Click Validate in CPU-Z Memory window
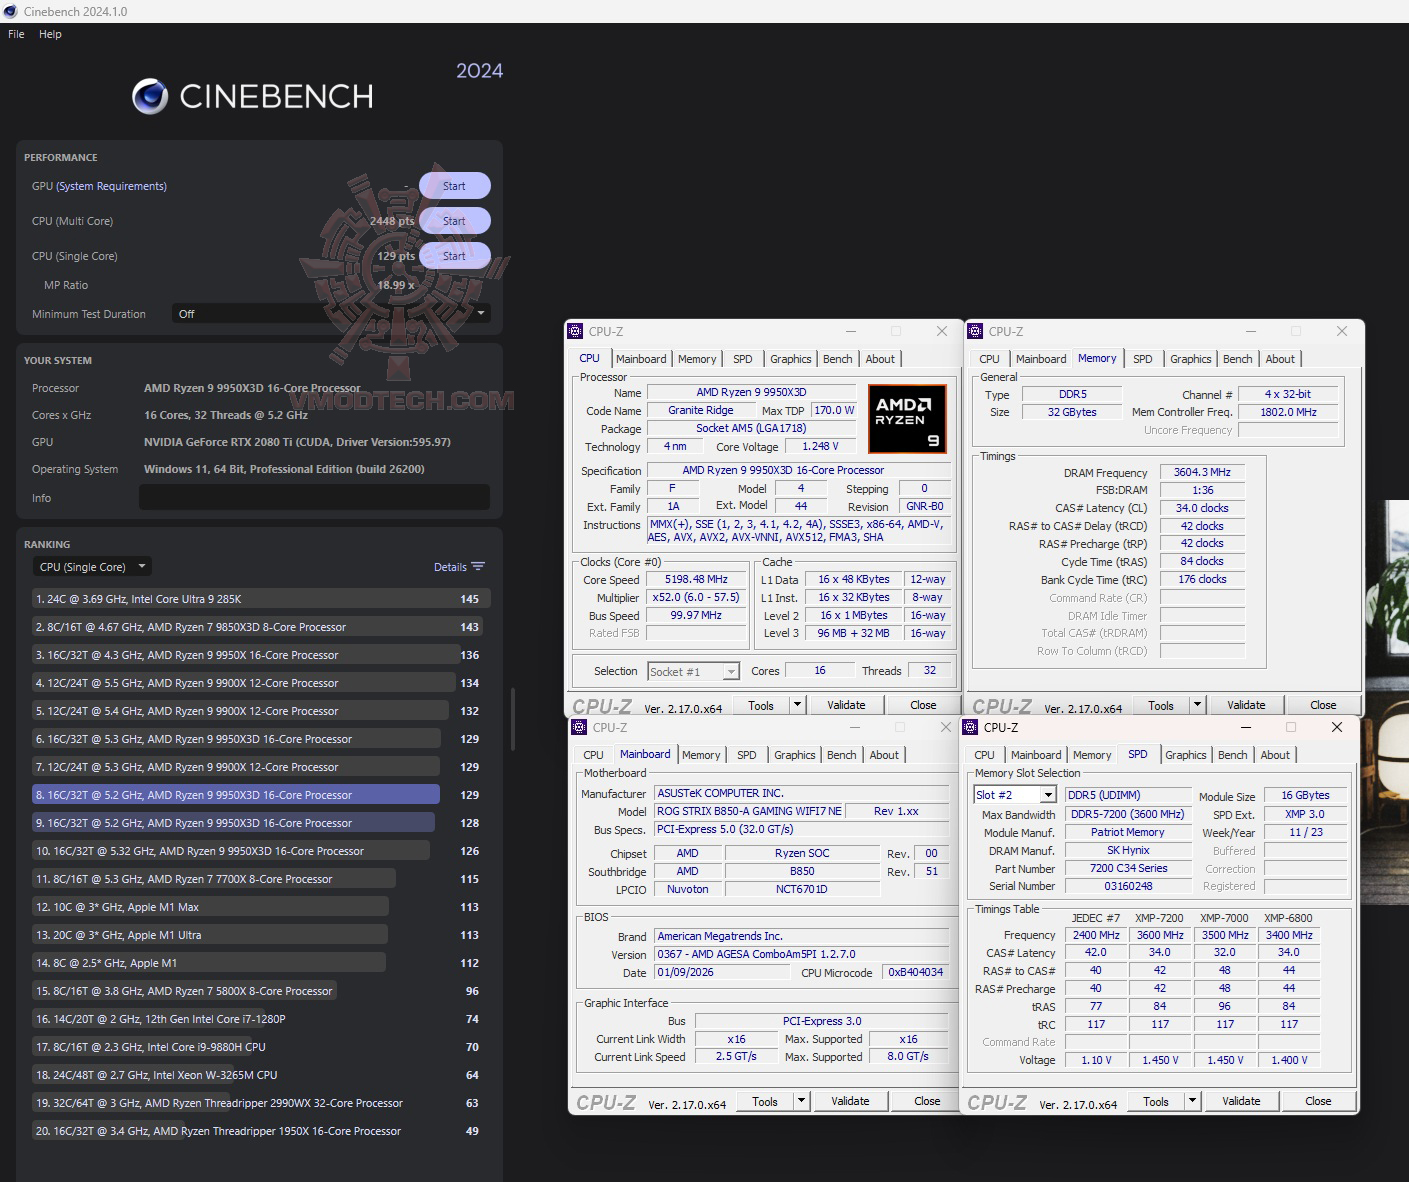The image size is (1409, 1182). point(1246,705)
